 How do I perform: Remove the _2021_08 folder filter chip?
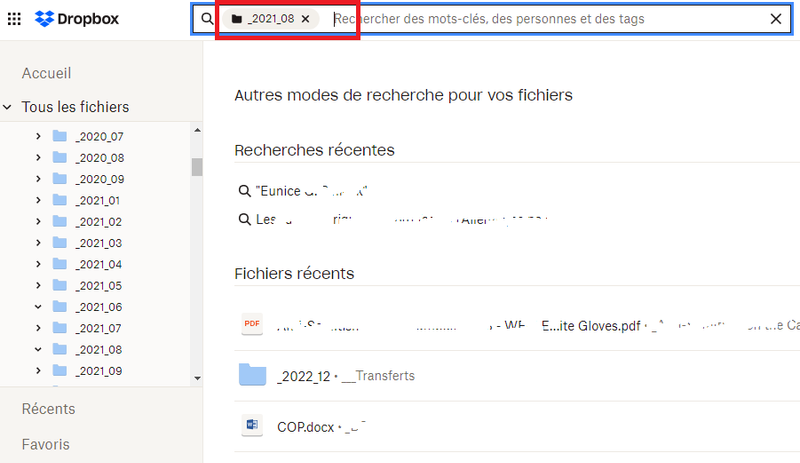pyautogui.click(x=306, y=19)
